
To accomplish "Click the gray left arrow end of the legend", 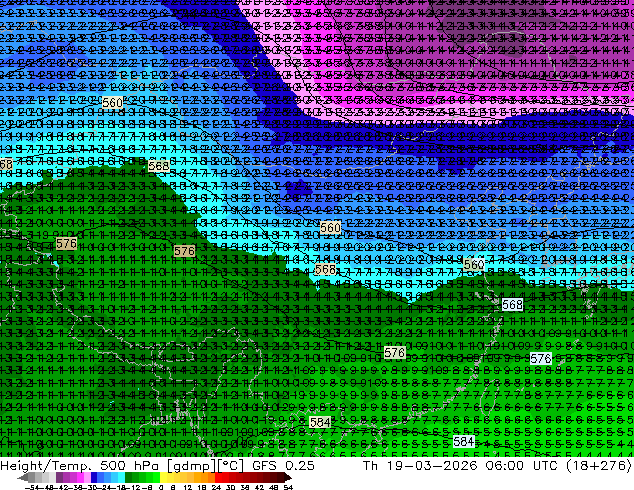I will click(x=23, y=477).
